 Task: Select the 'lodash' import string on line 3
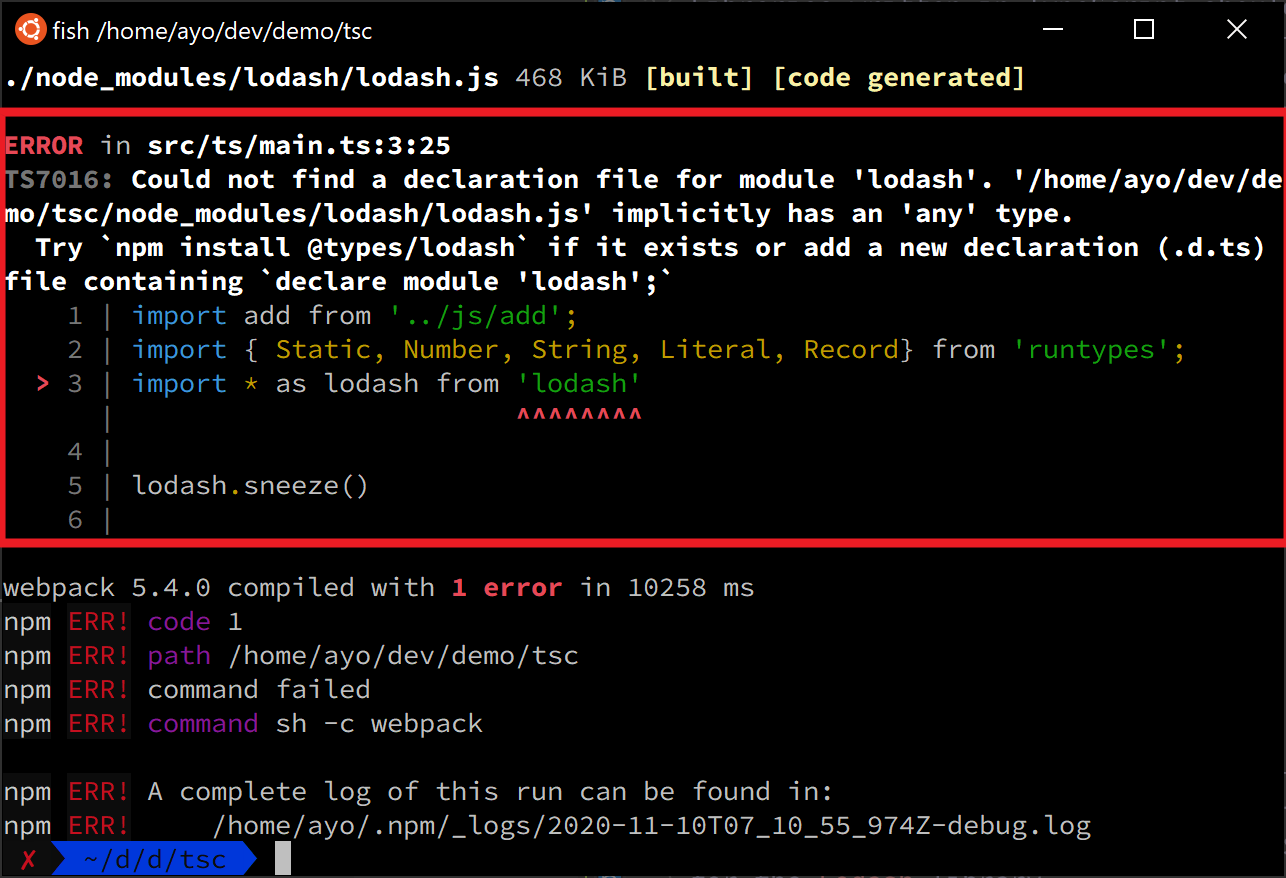(579, 383)
